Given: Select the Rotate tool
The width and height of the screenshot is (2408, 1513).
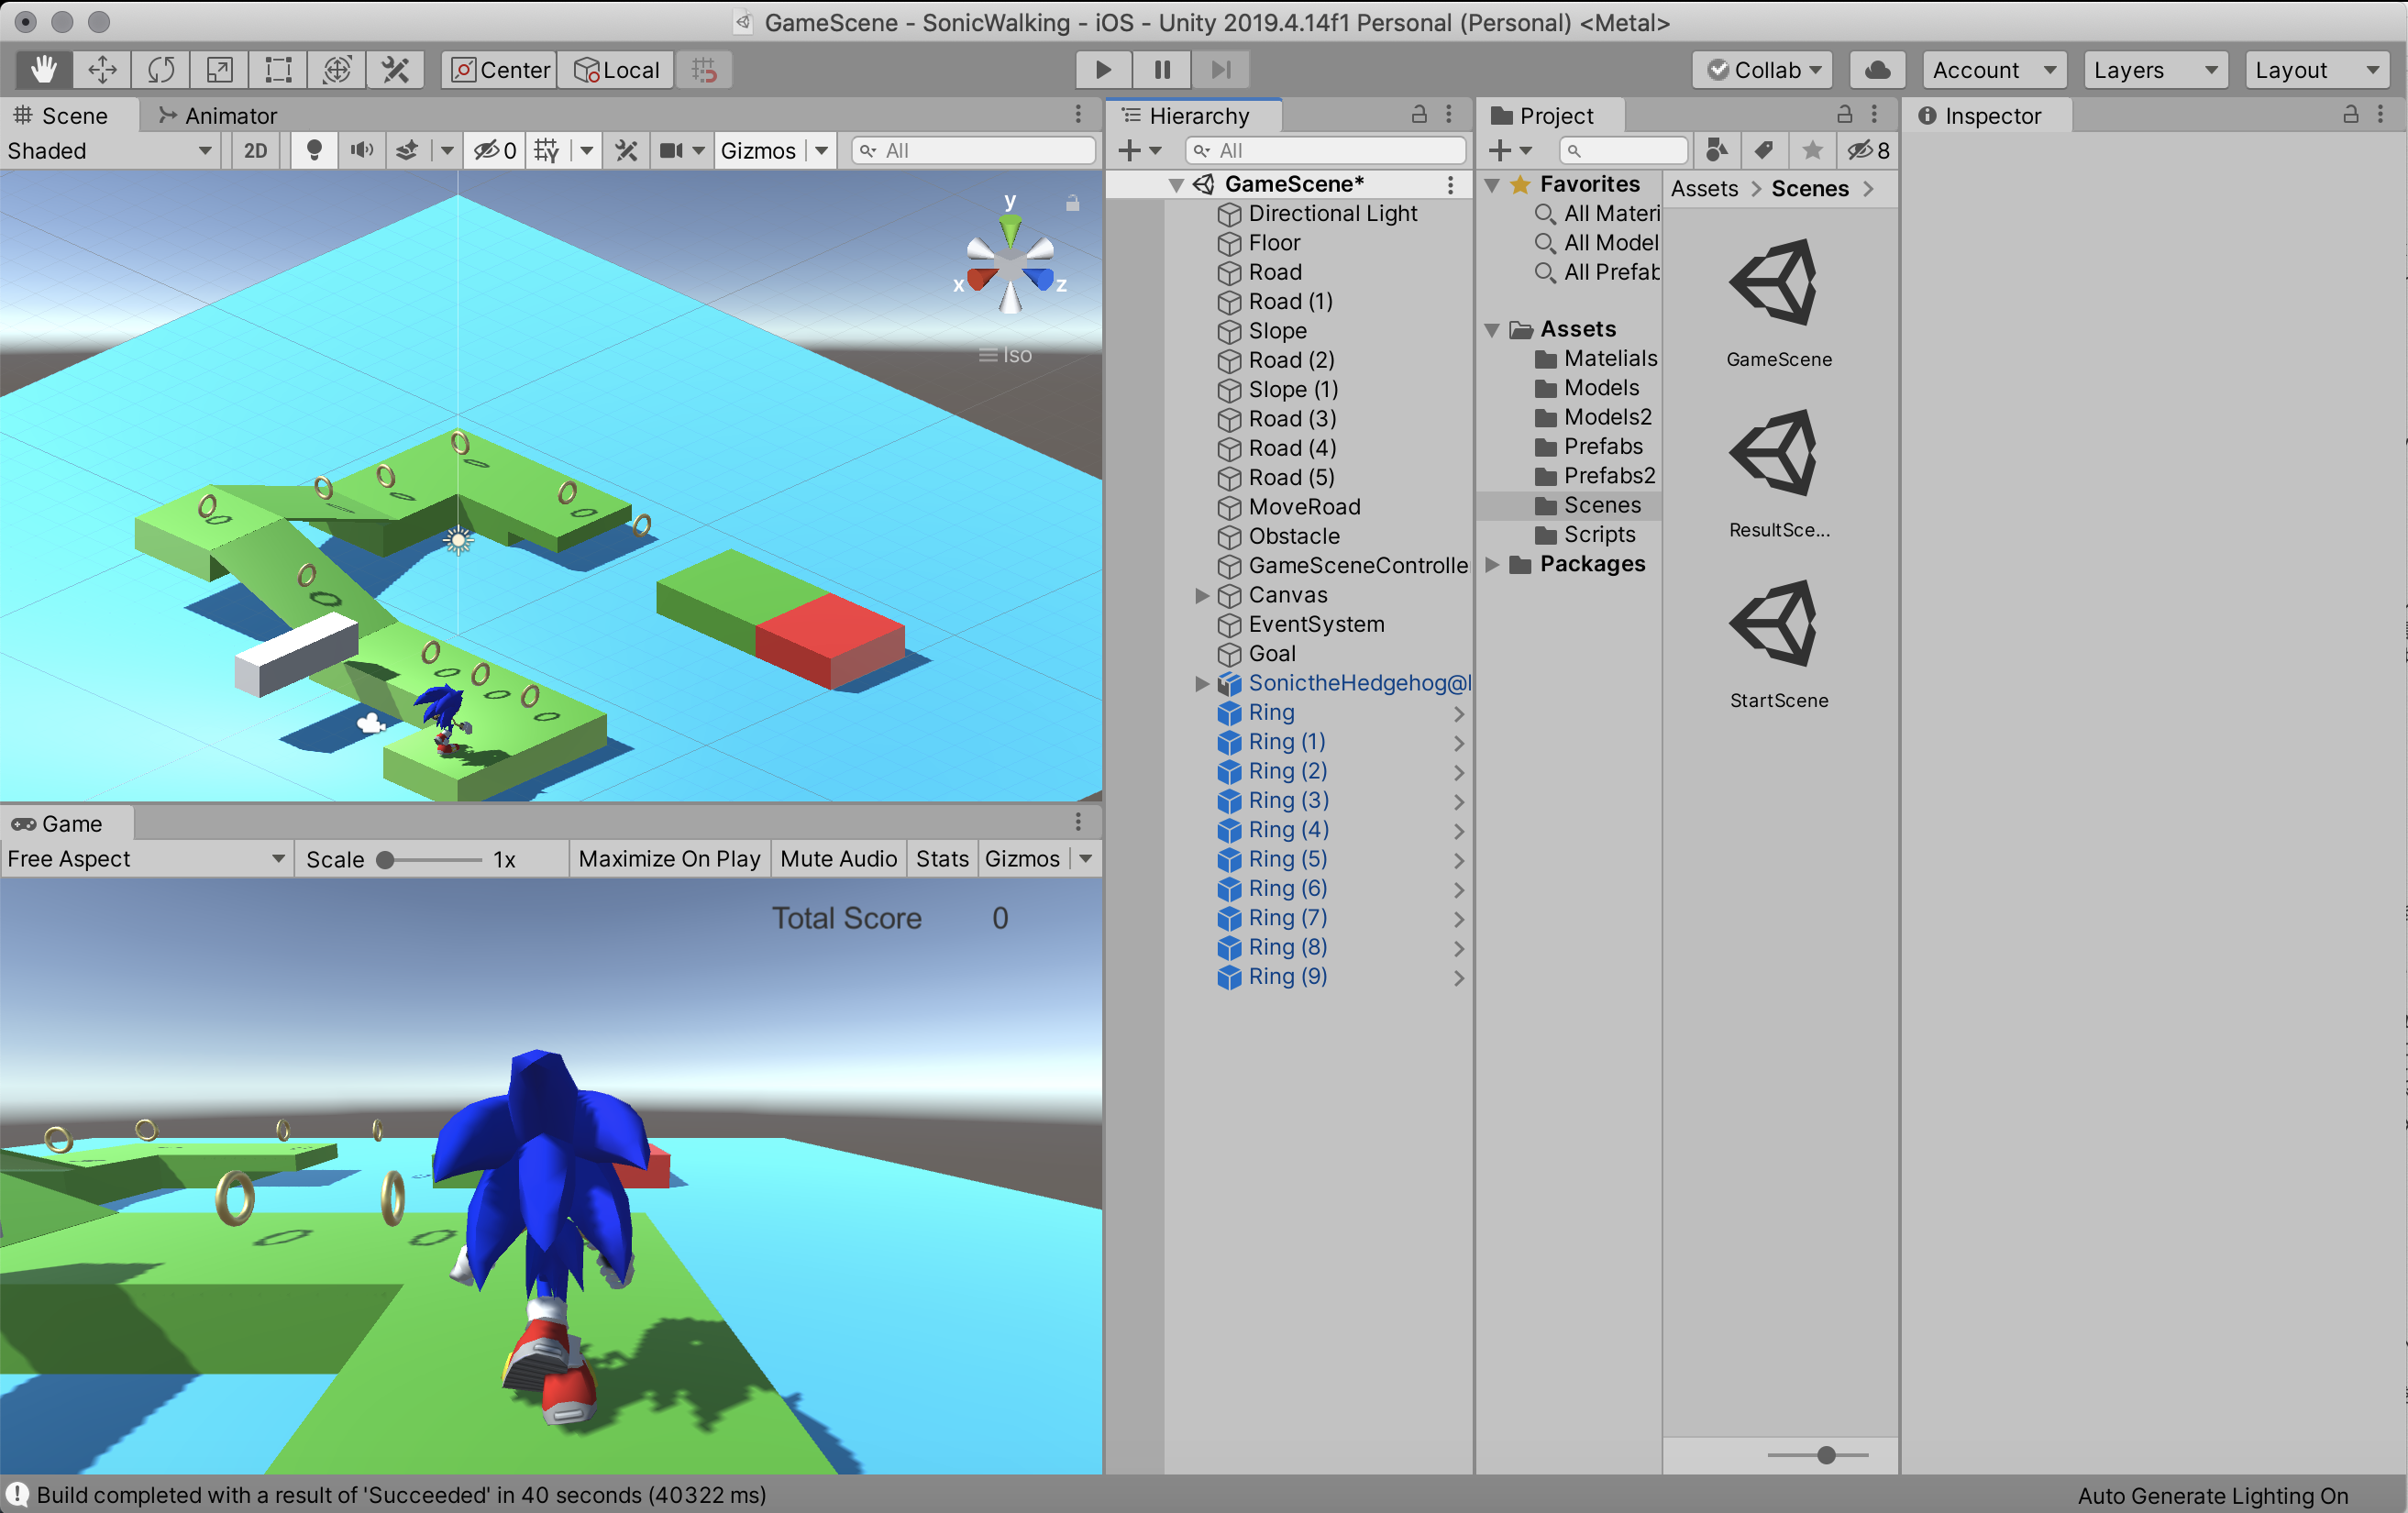Looking at the screenshot, I should (161, 70).
